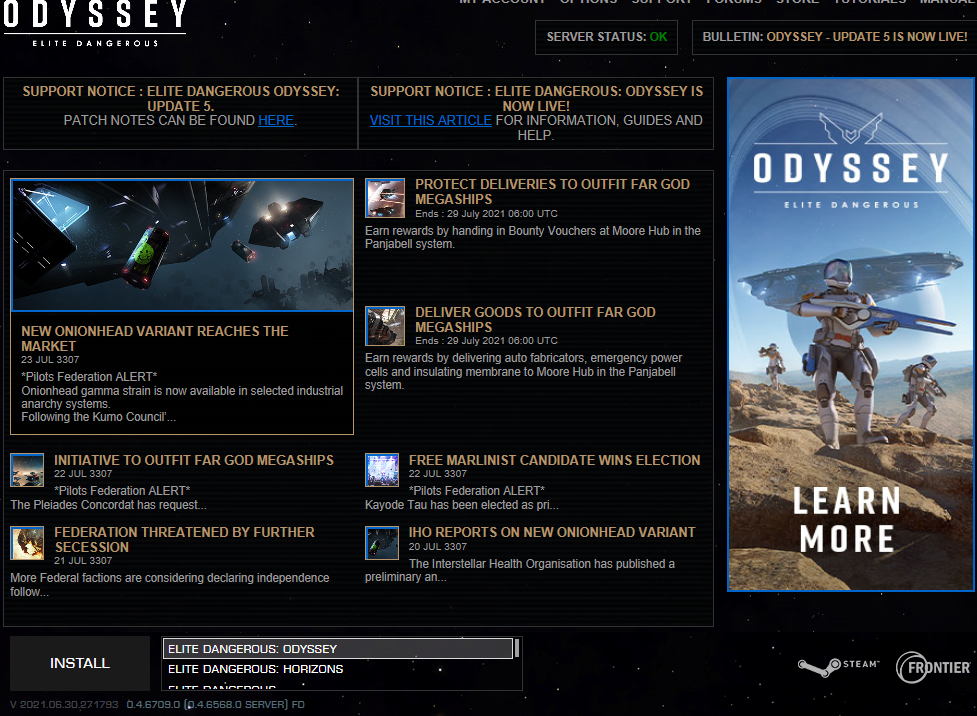The image size is (977, 716).
Task: Select Elite Dangerous: Odyssey in product list
Action: click(338, 649)
